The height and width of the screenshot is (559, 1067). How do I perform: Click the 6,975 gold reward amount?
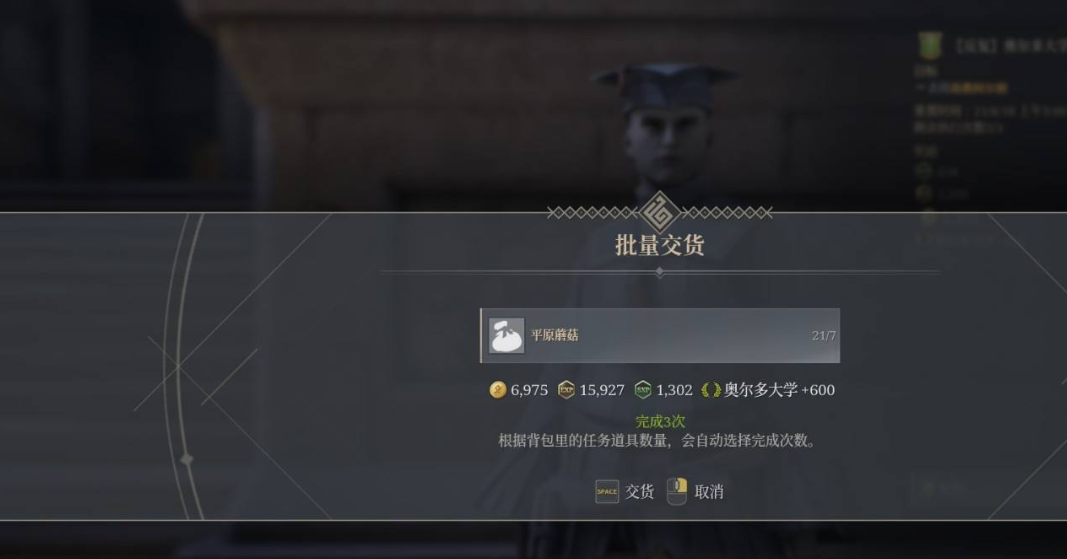[529, 390]
